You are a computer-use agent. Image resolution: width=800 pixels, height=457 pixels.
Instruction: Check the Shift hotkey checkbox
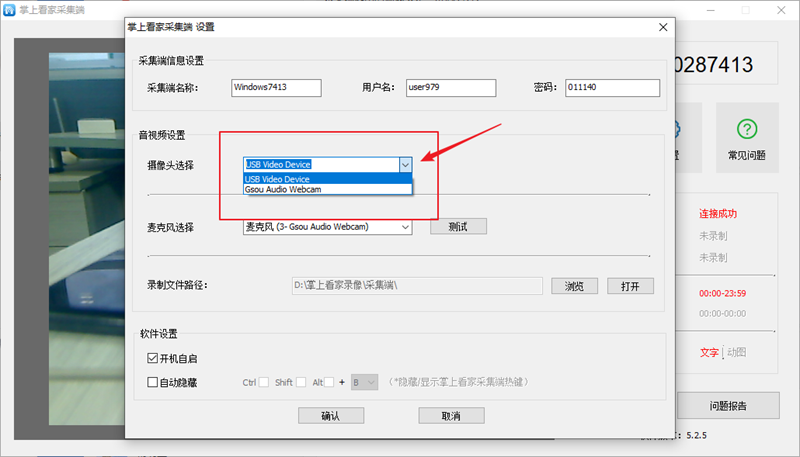point(301,382)
